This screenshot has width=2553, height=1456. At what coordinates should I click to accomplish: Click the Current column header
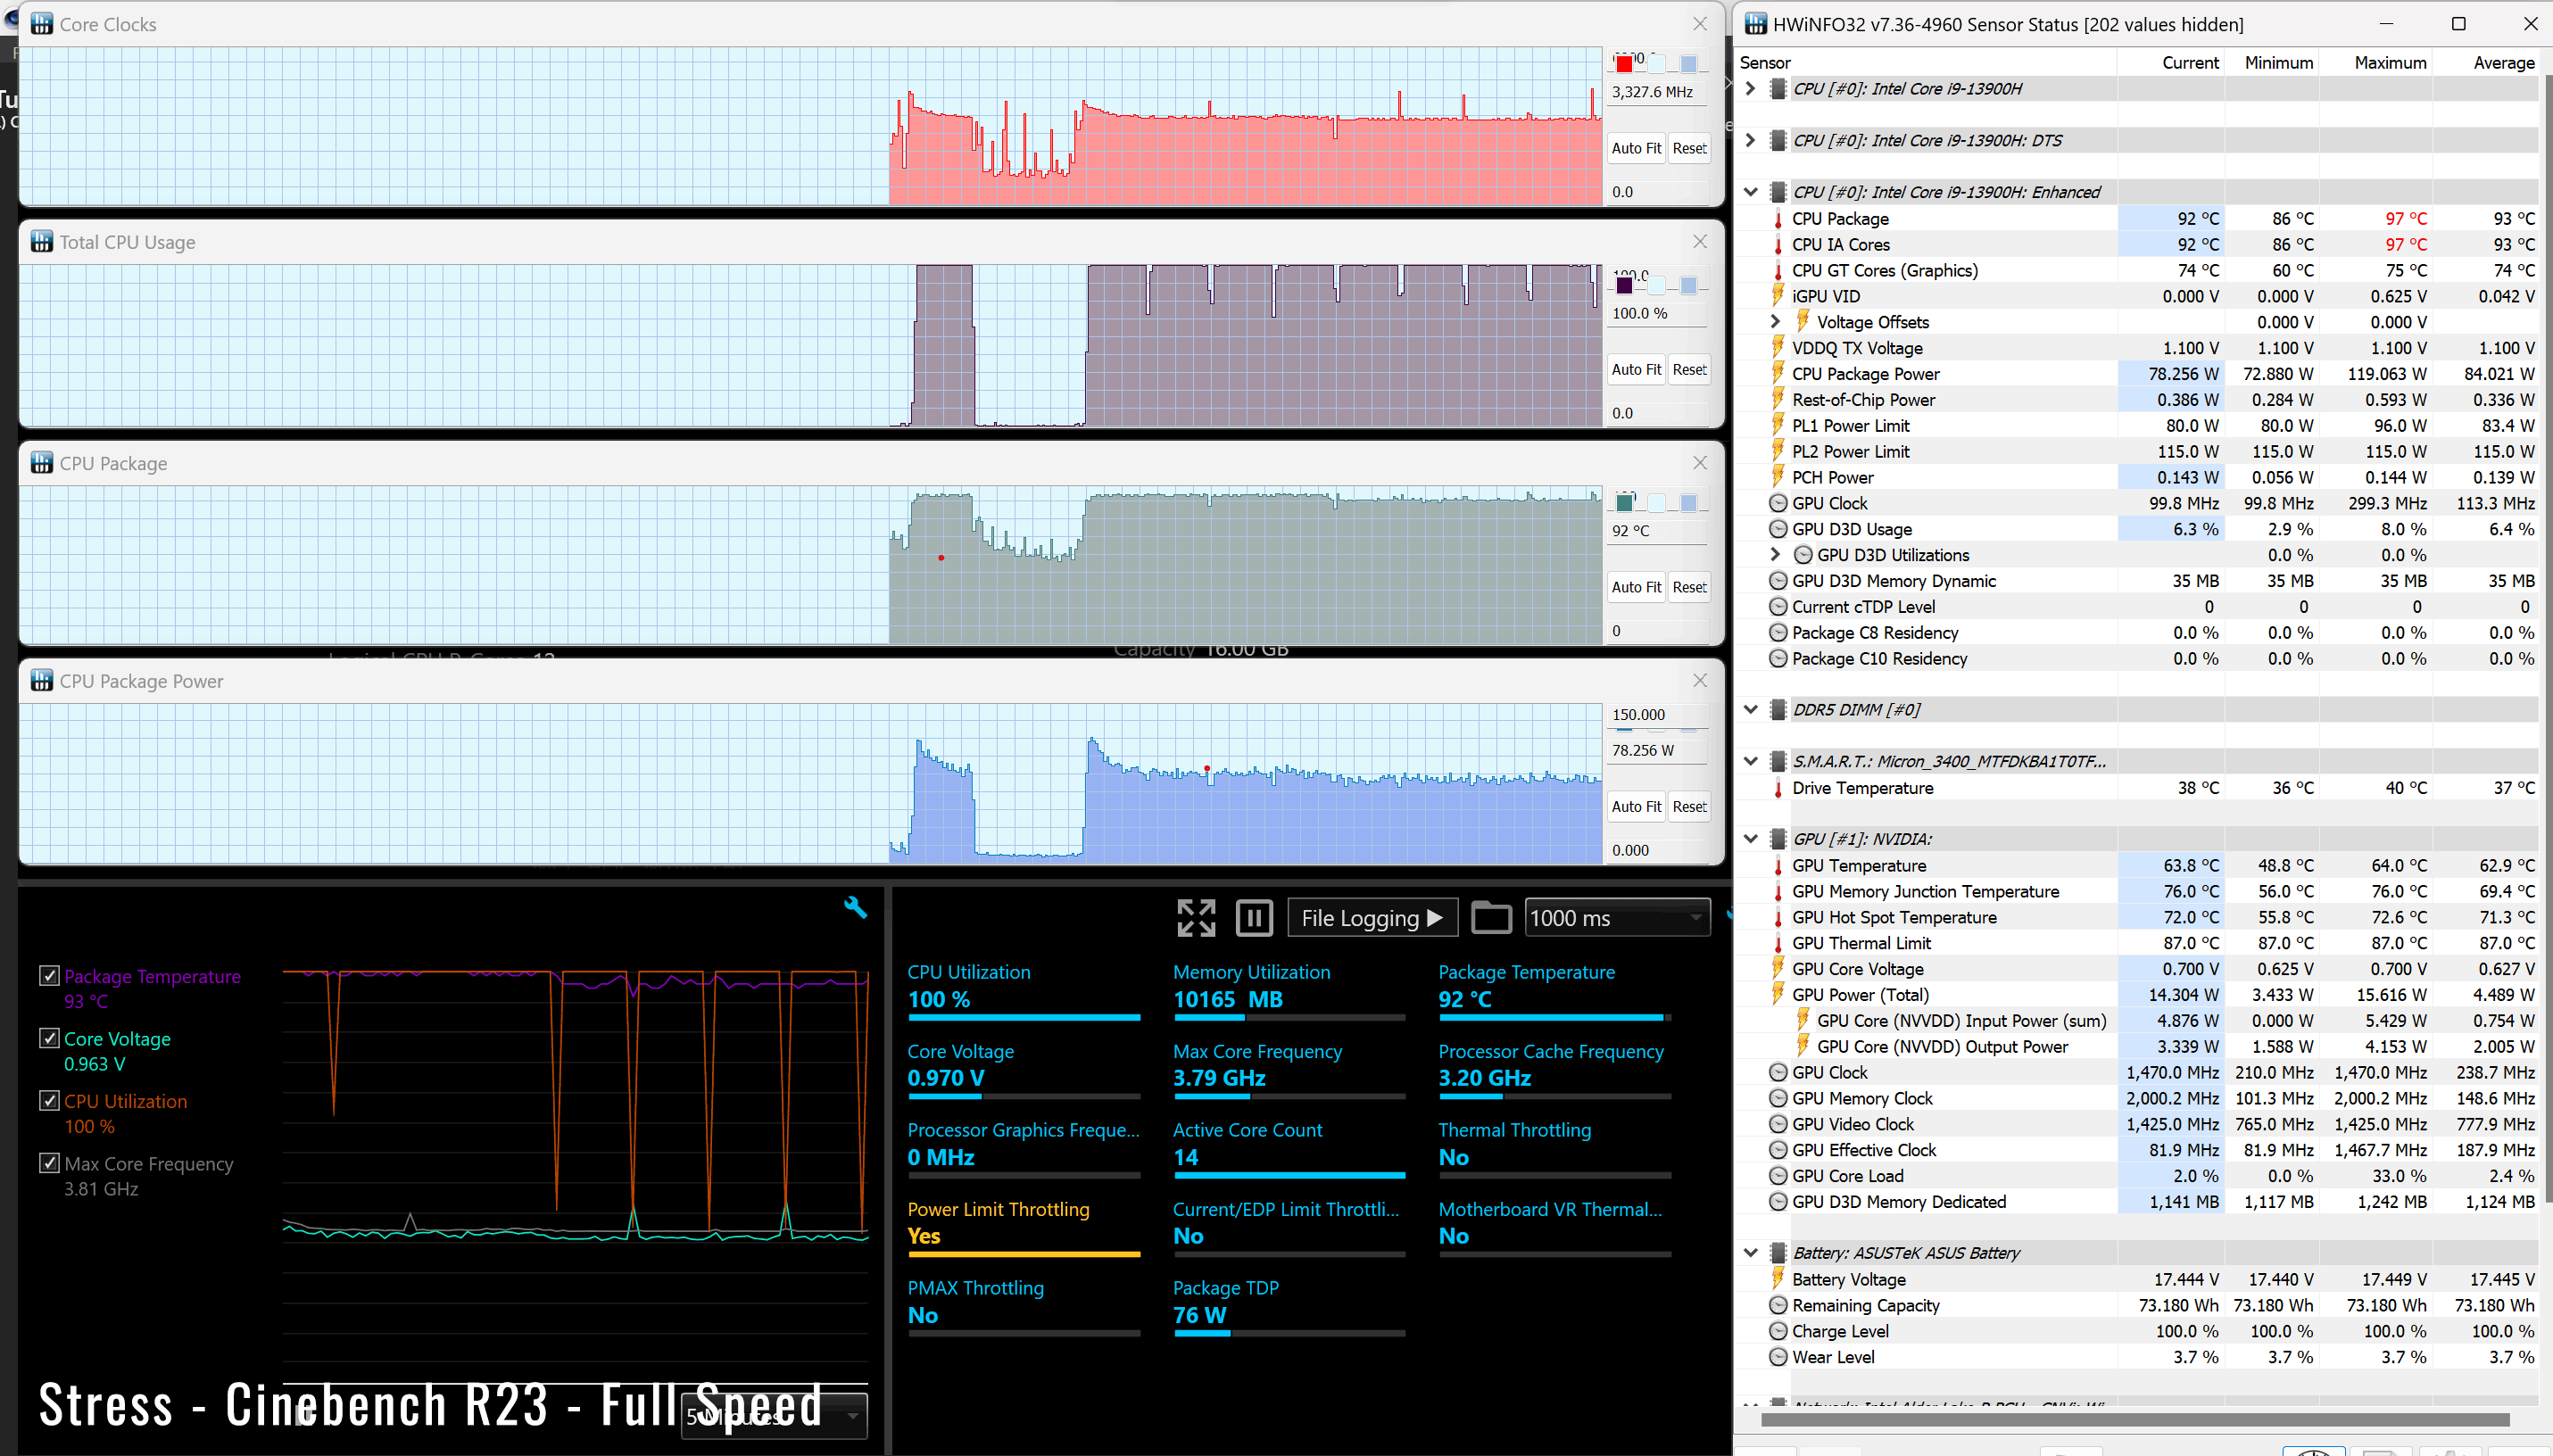pos(2189,63)
